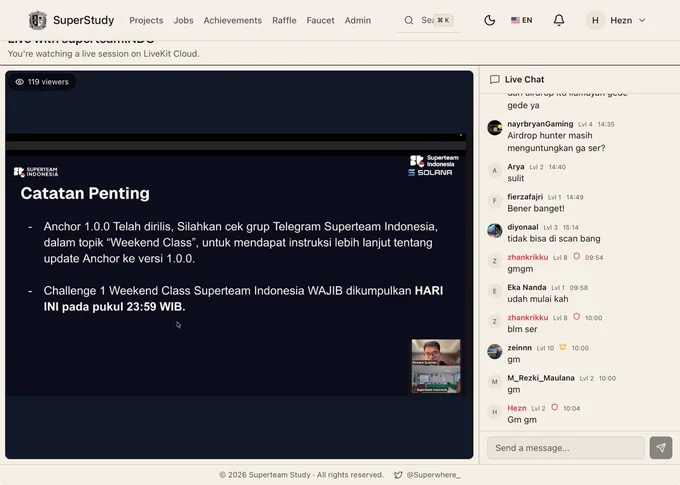The height and width of the screenshot is (485, 680).
Task: Open the Faucet page
Action: pos(320,20)
